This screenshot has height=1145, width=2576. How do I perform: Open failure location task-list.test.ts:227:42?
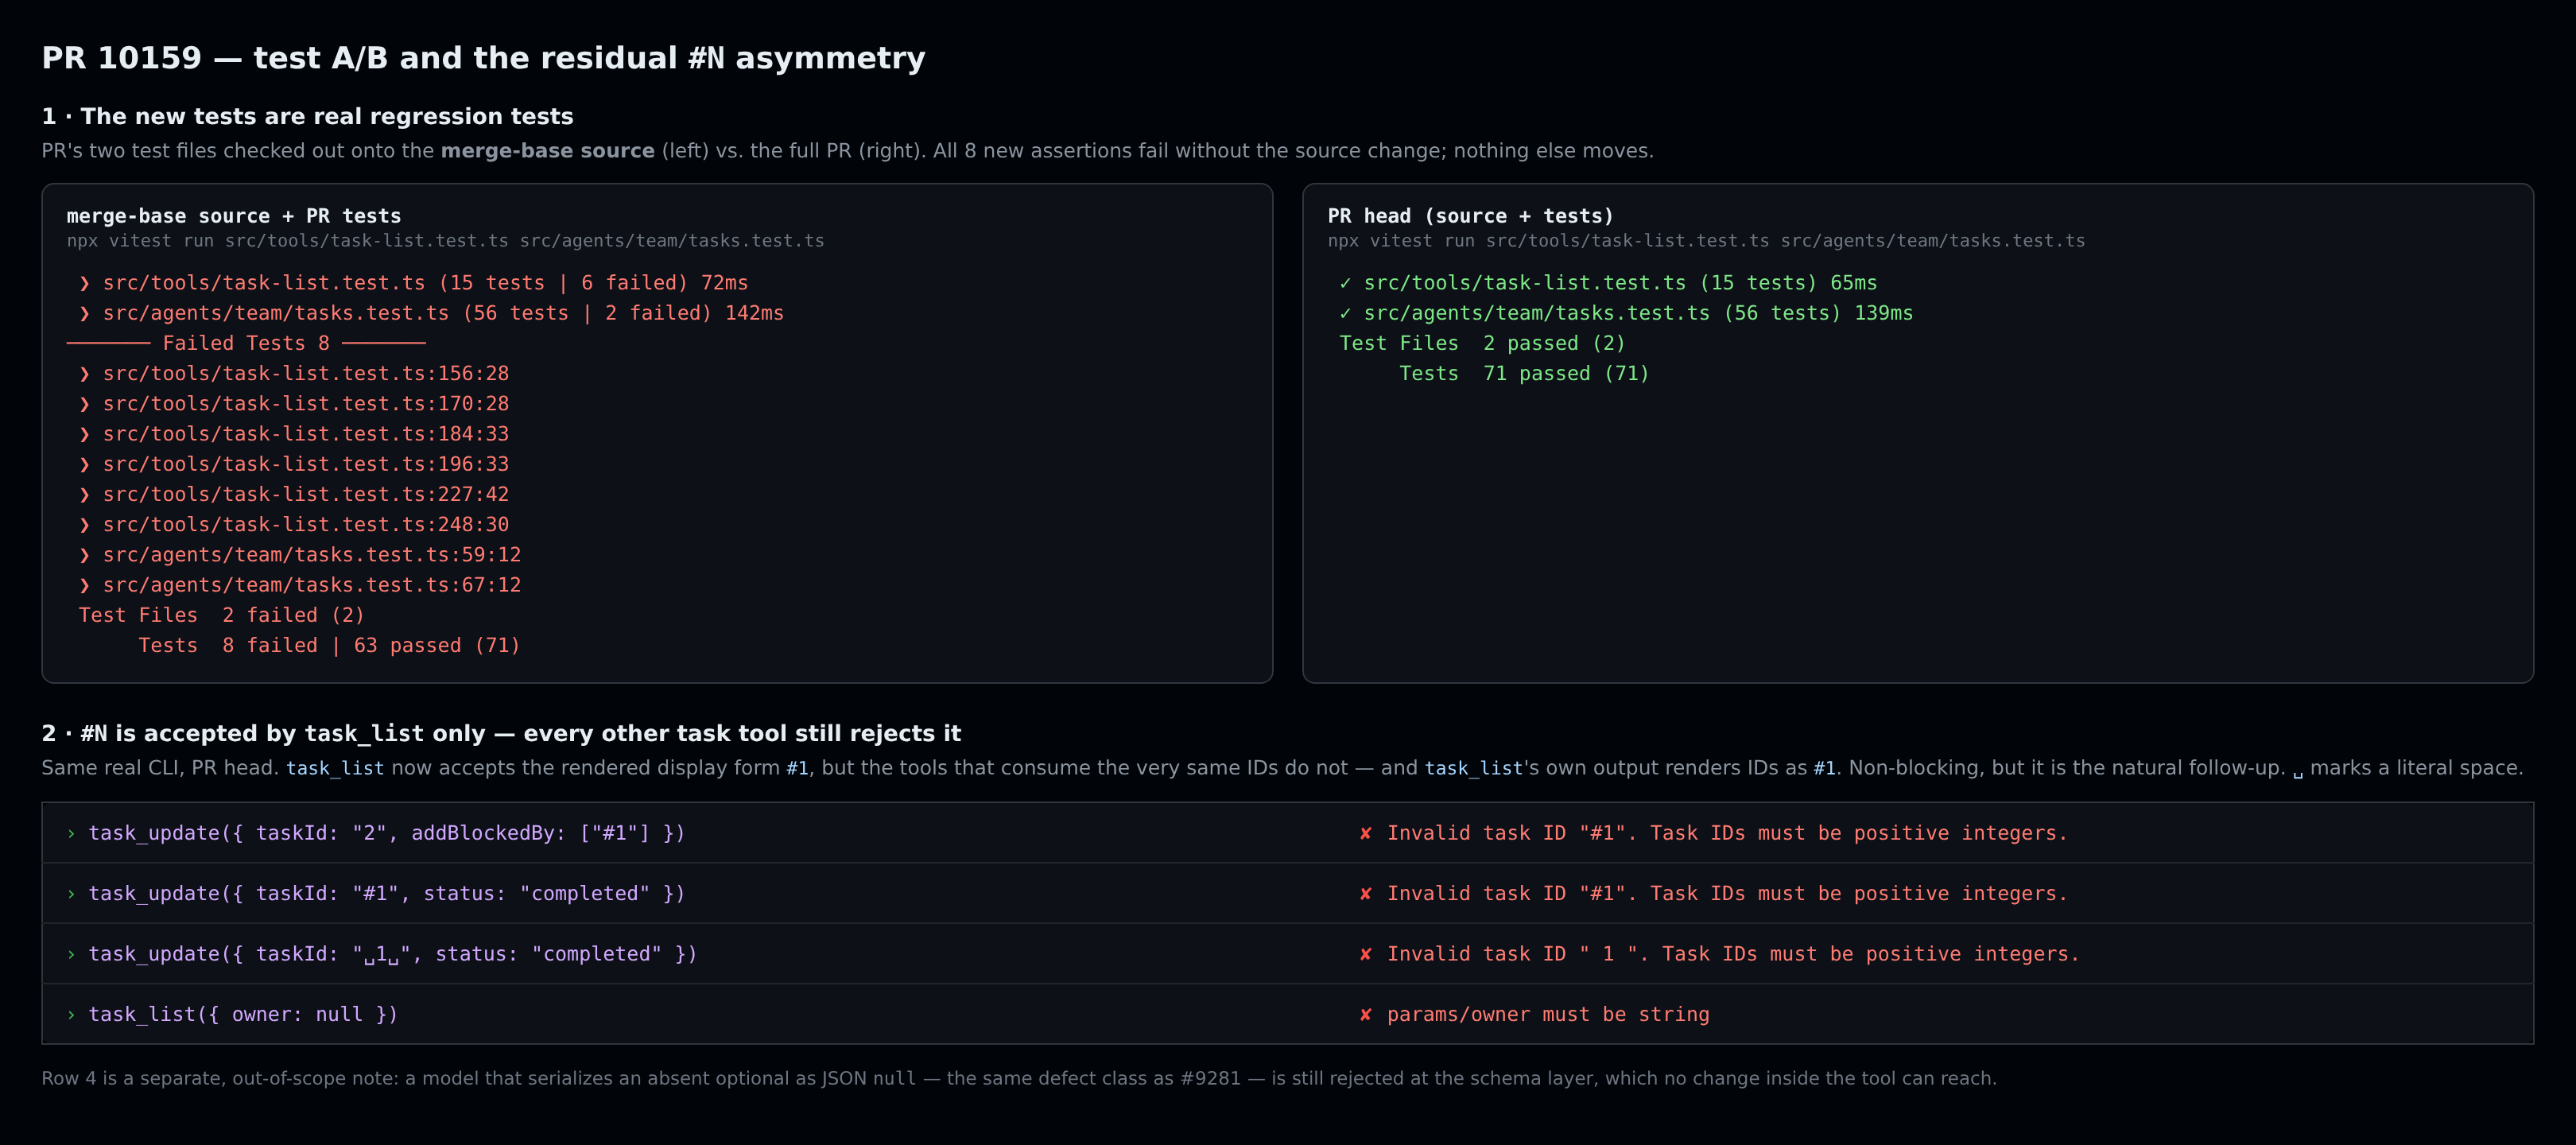(306, 494)
